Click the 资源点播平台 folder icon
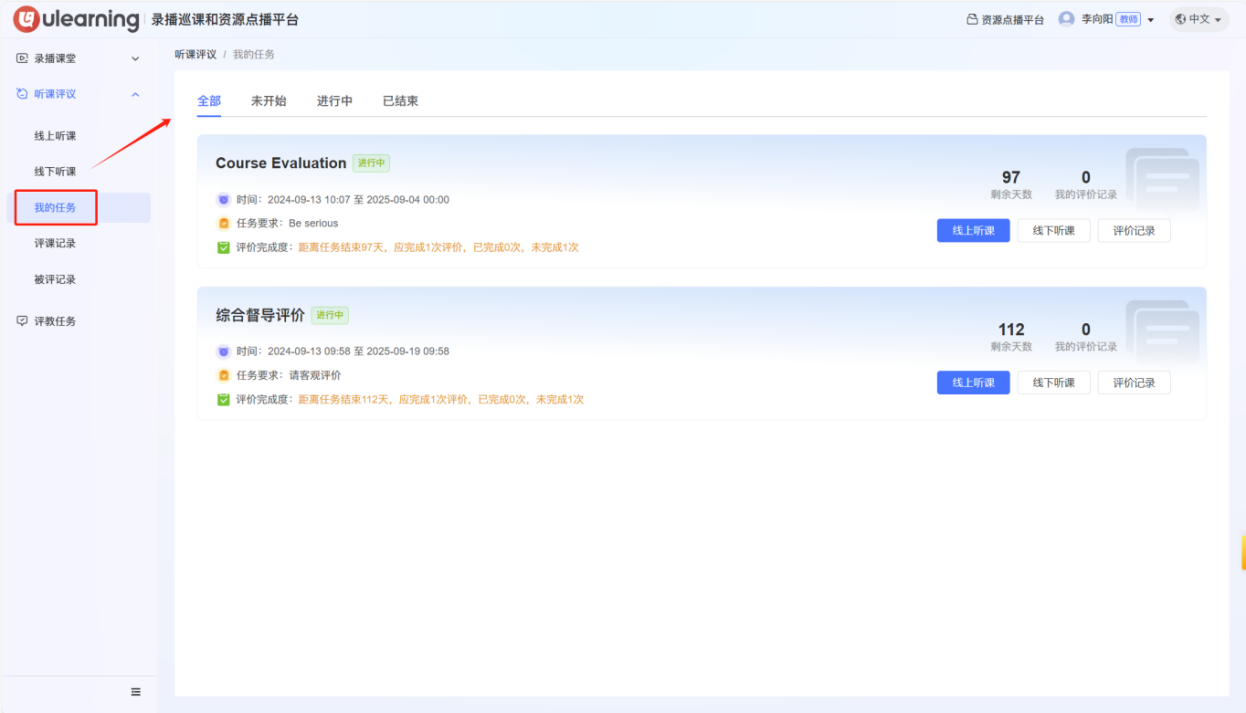Screen dimensions: 1246x713 click(972, 20)
